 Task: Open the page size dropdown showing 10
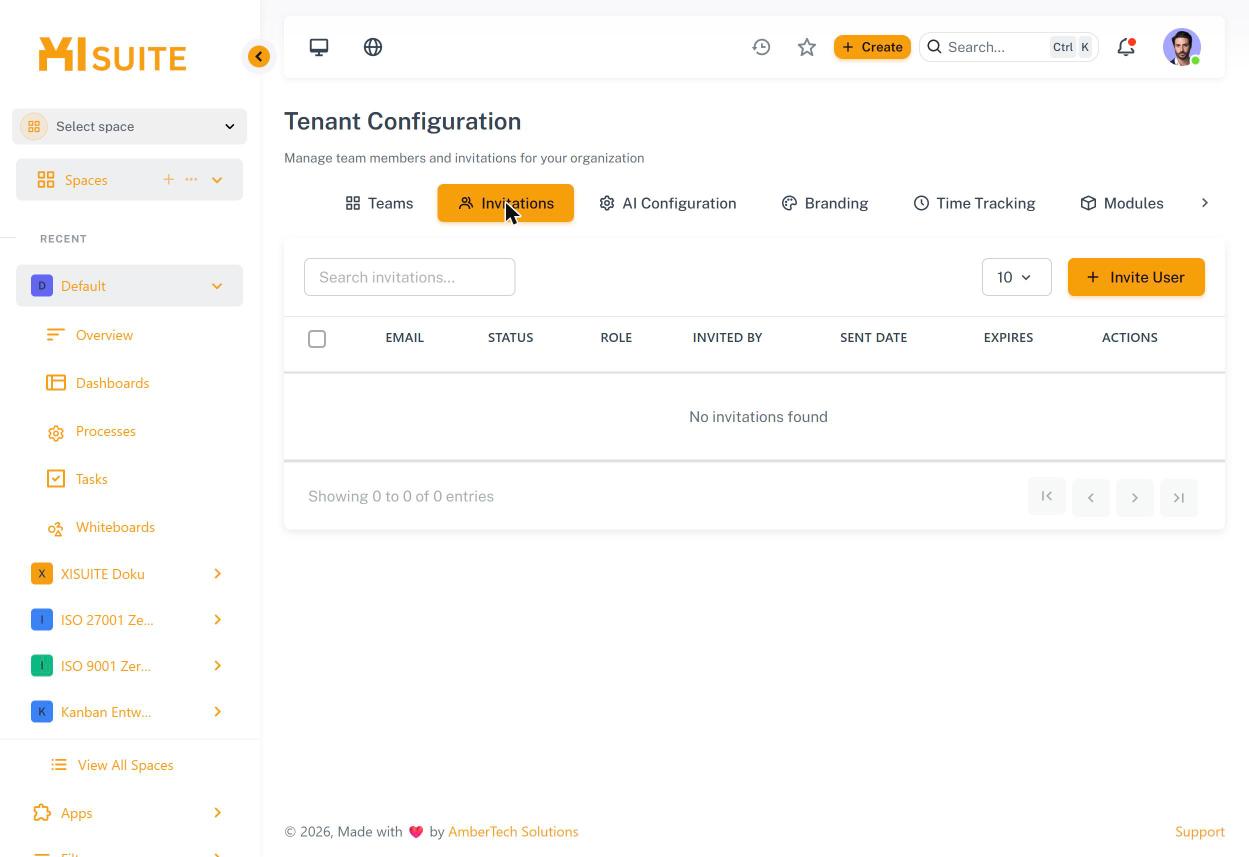tap(1016, 277)
